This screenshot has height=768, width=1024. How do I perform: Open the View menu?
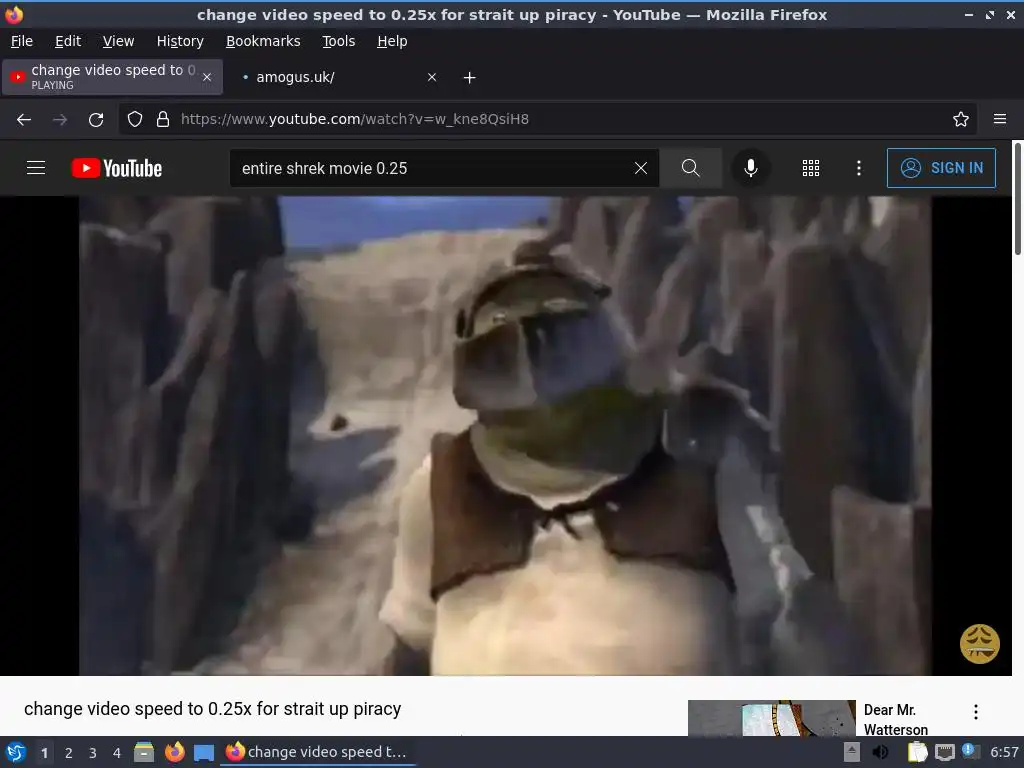pyautogui.click(x=118, y=41)
